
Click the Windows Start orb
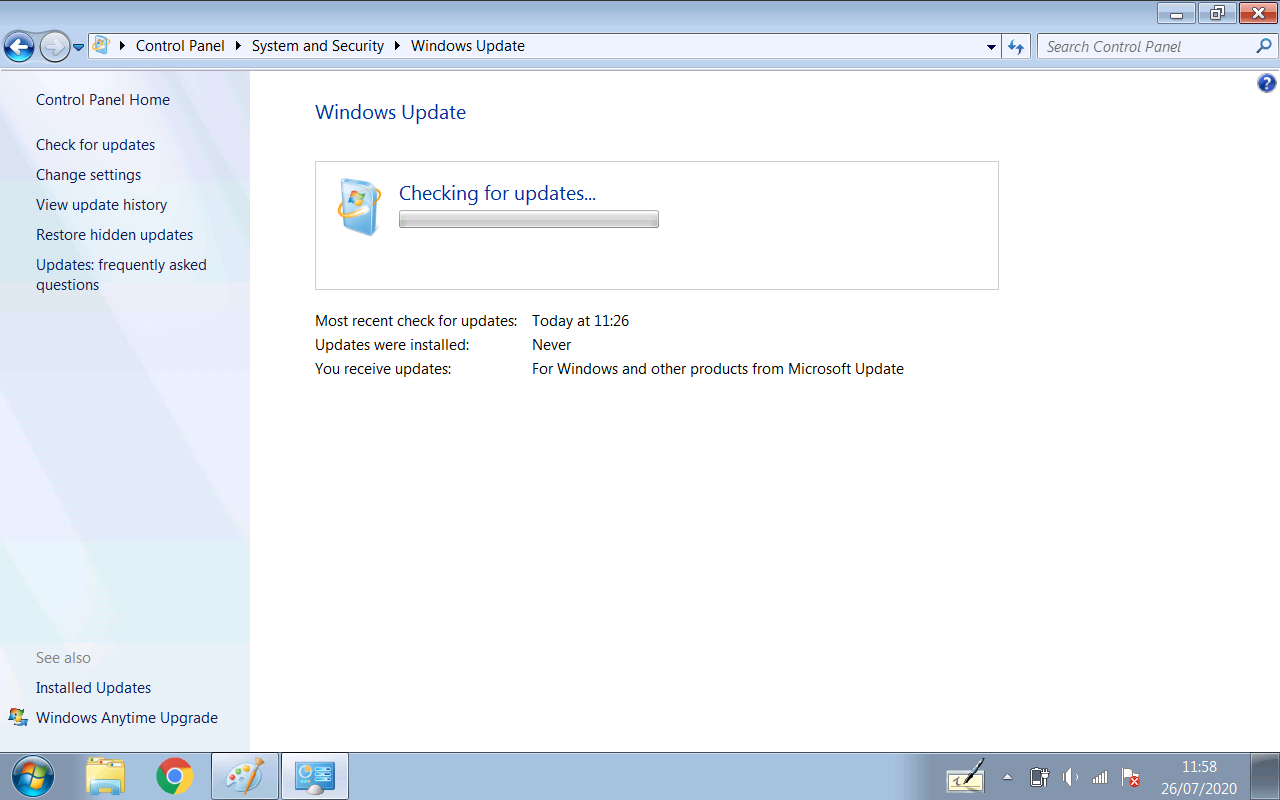tap(32, 776)
